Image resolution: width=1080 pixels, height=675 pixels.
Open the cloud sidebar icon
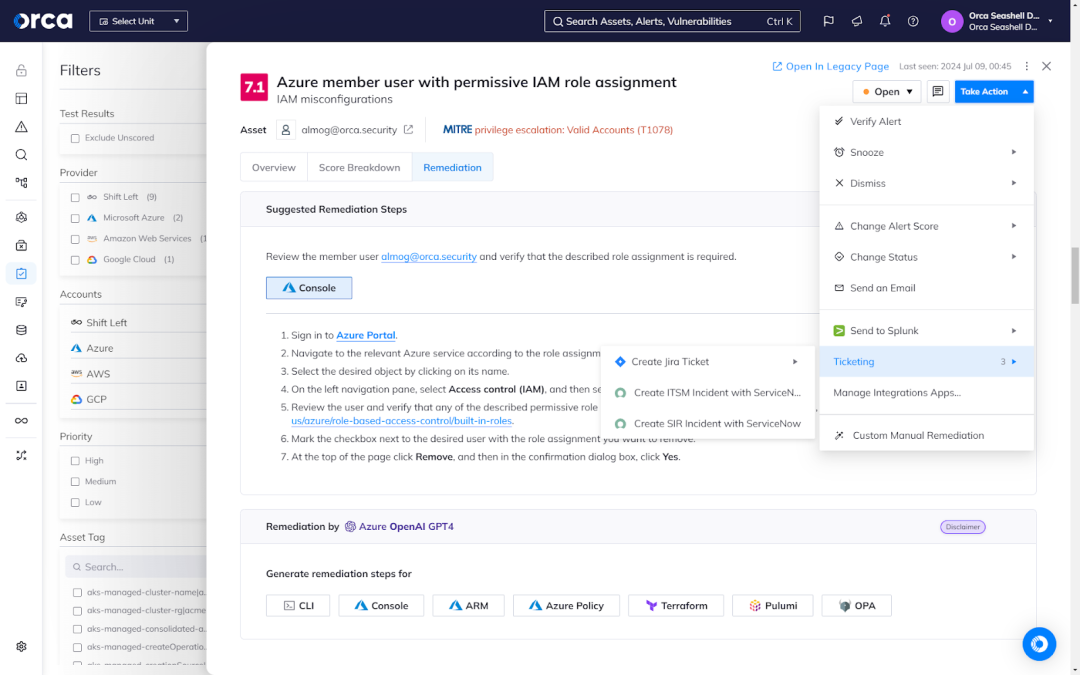(x=21, y=358)
